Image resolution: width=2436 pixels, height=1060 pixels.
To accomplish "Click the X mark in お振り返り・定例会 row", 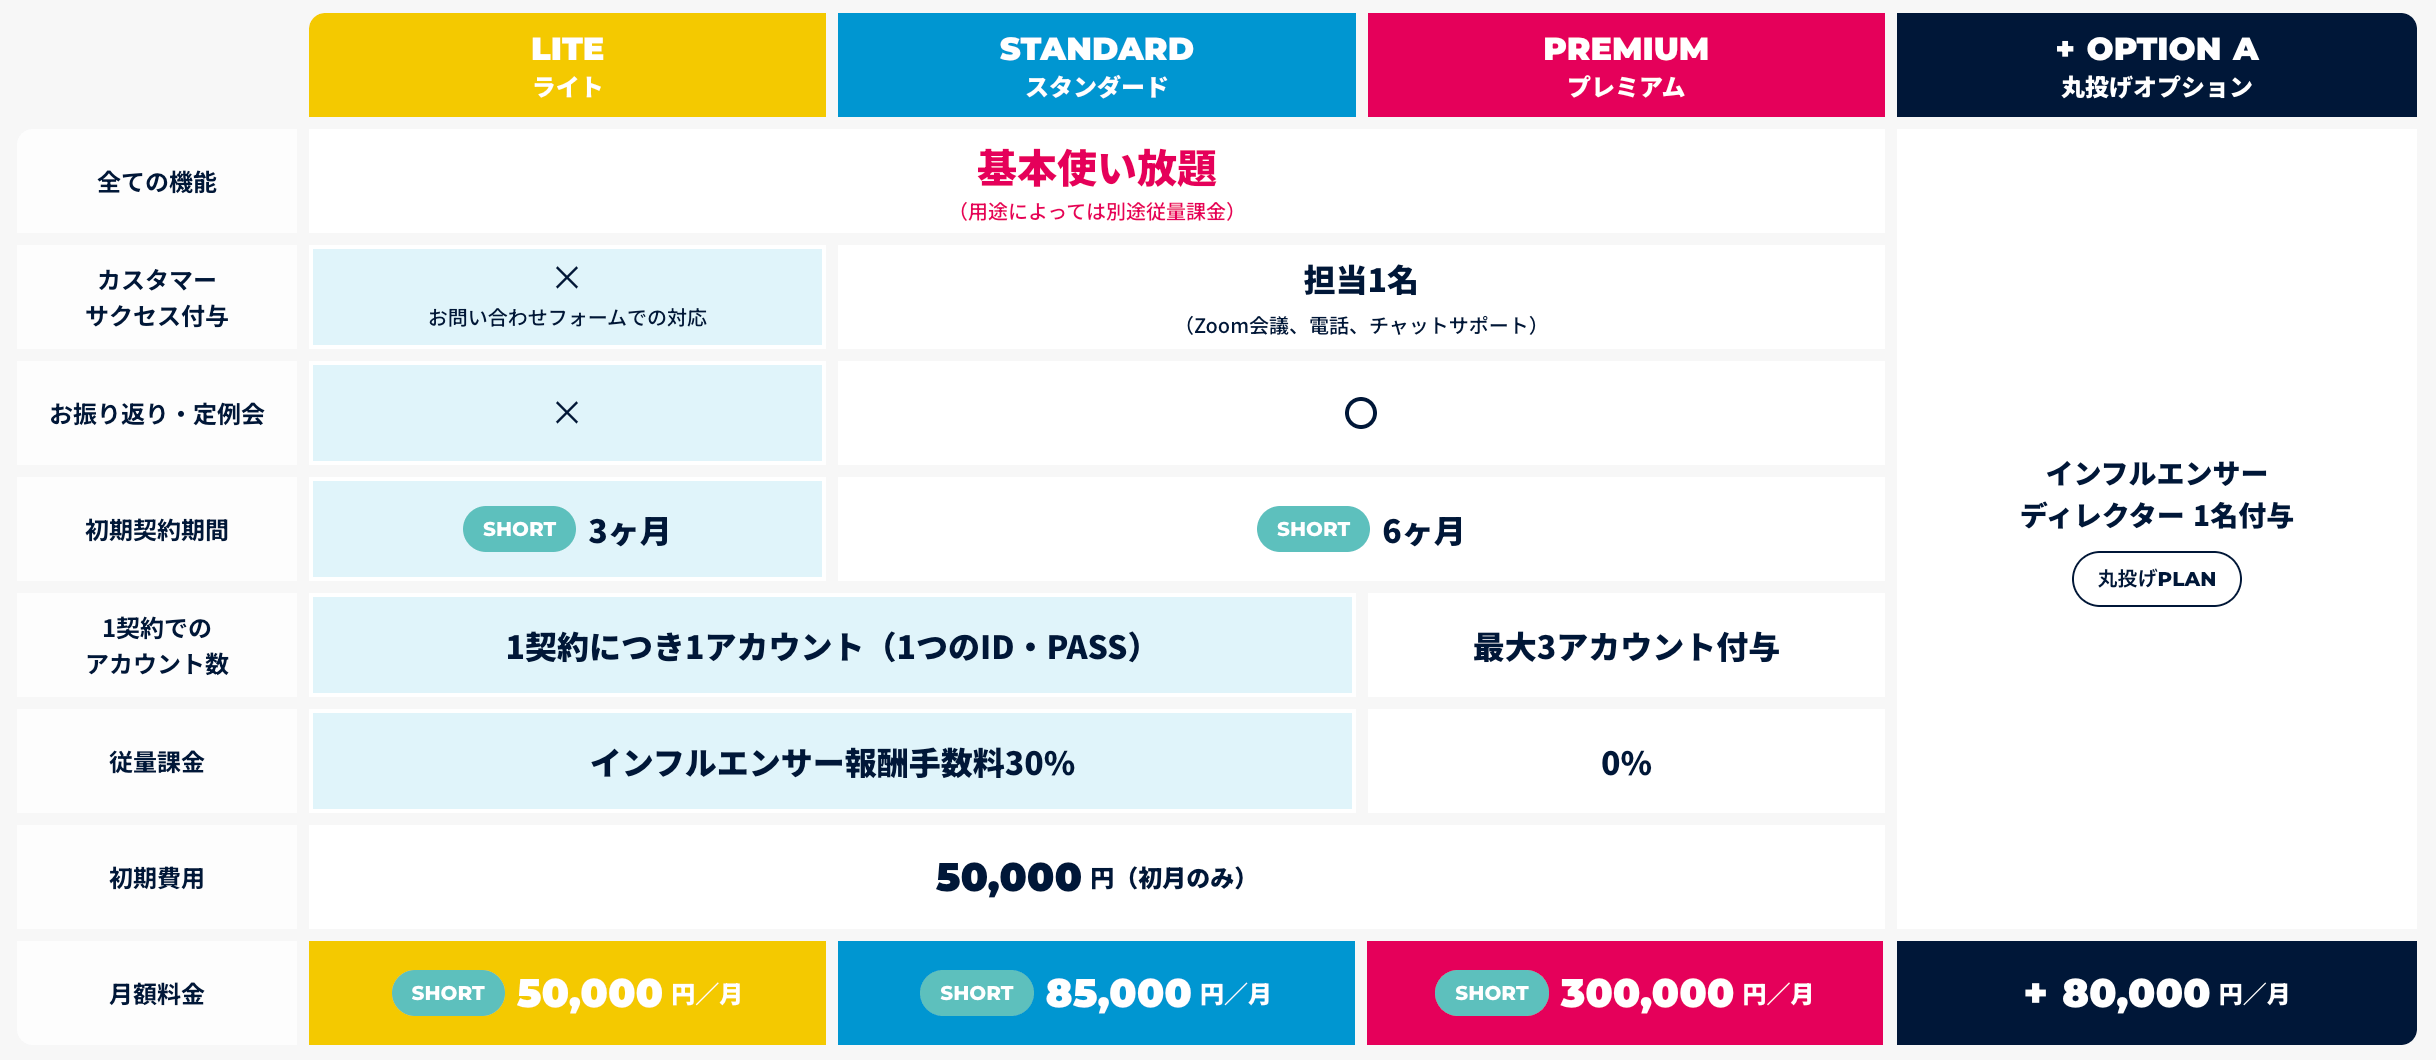I will (x=567, y=412).
